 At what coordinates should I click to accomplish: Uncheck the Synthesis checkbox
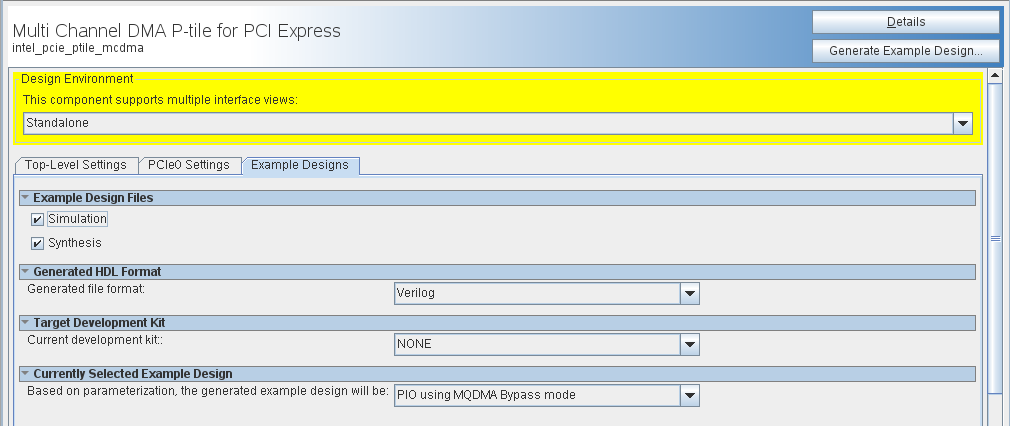37,243
